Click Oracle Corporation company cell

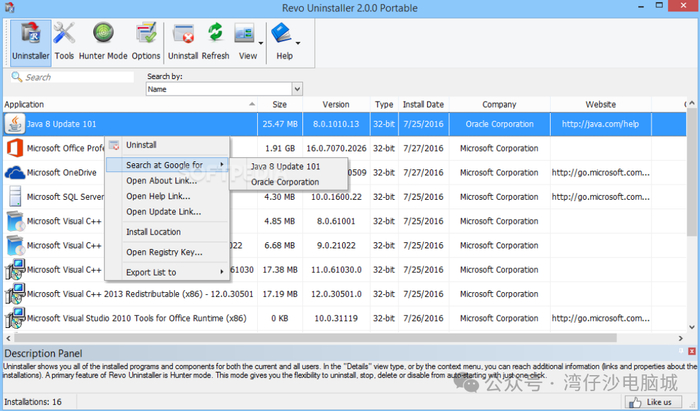click(499, 124)
